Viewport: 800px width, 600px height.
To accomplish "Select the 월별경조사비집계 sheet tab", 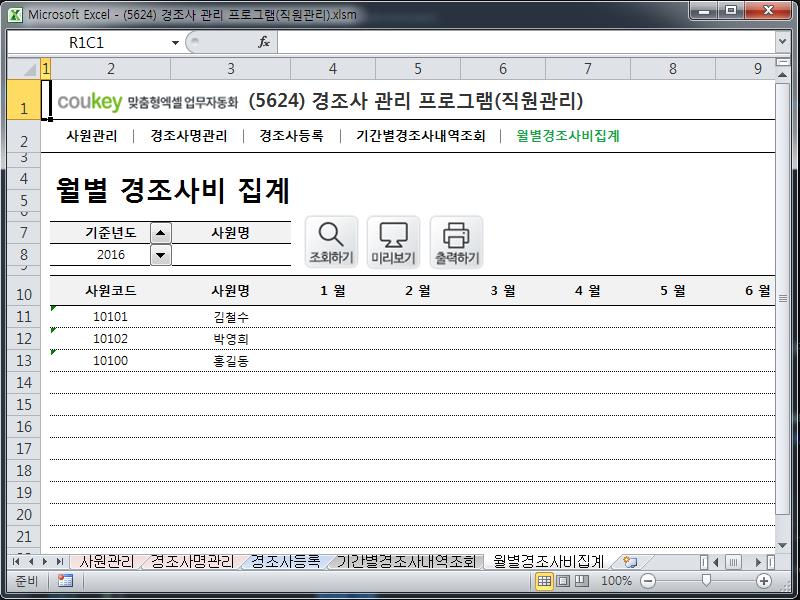I will pyautogui.click(x=549, y=562).
